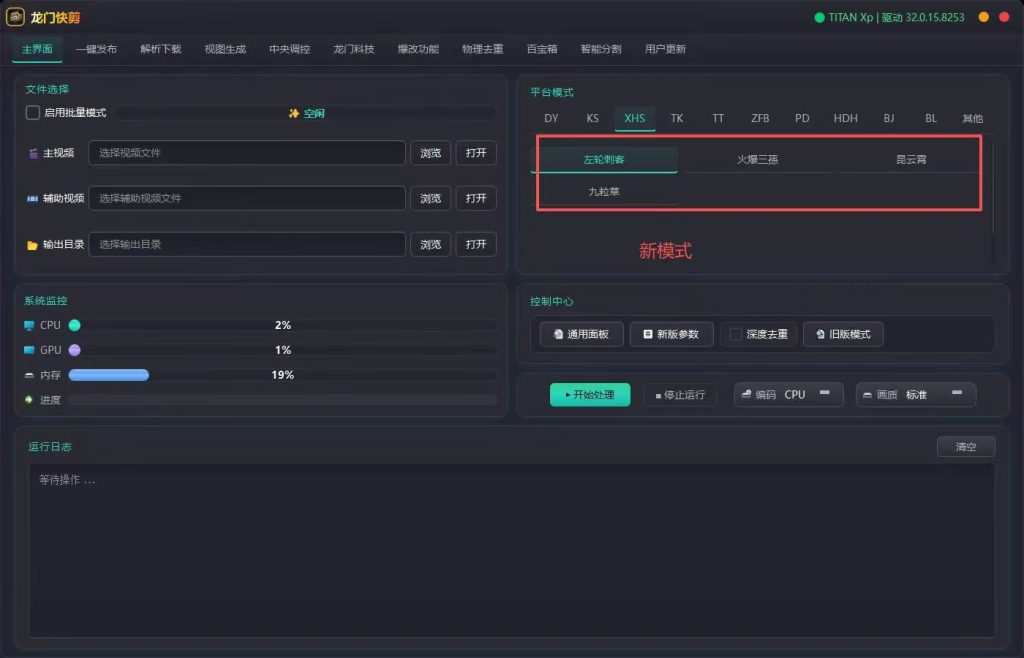
Task: Open the 画质 标准 dropdown
Action: click(916, 394)
